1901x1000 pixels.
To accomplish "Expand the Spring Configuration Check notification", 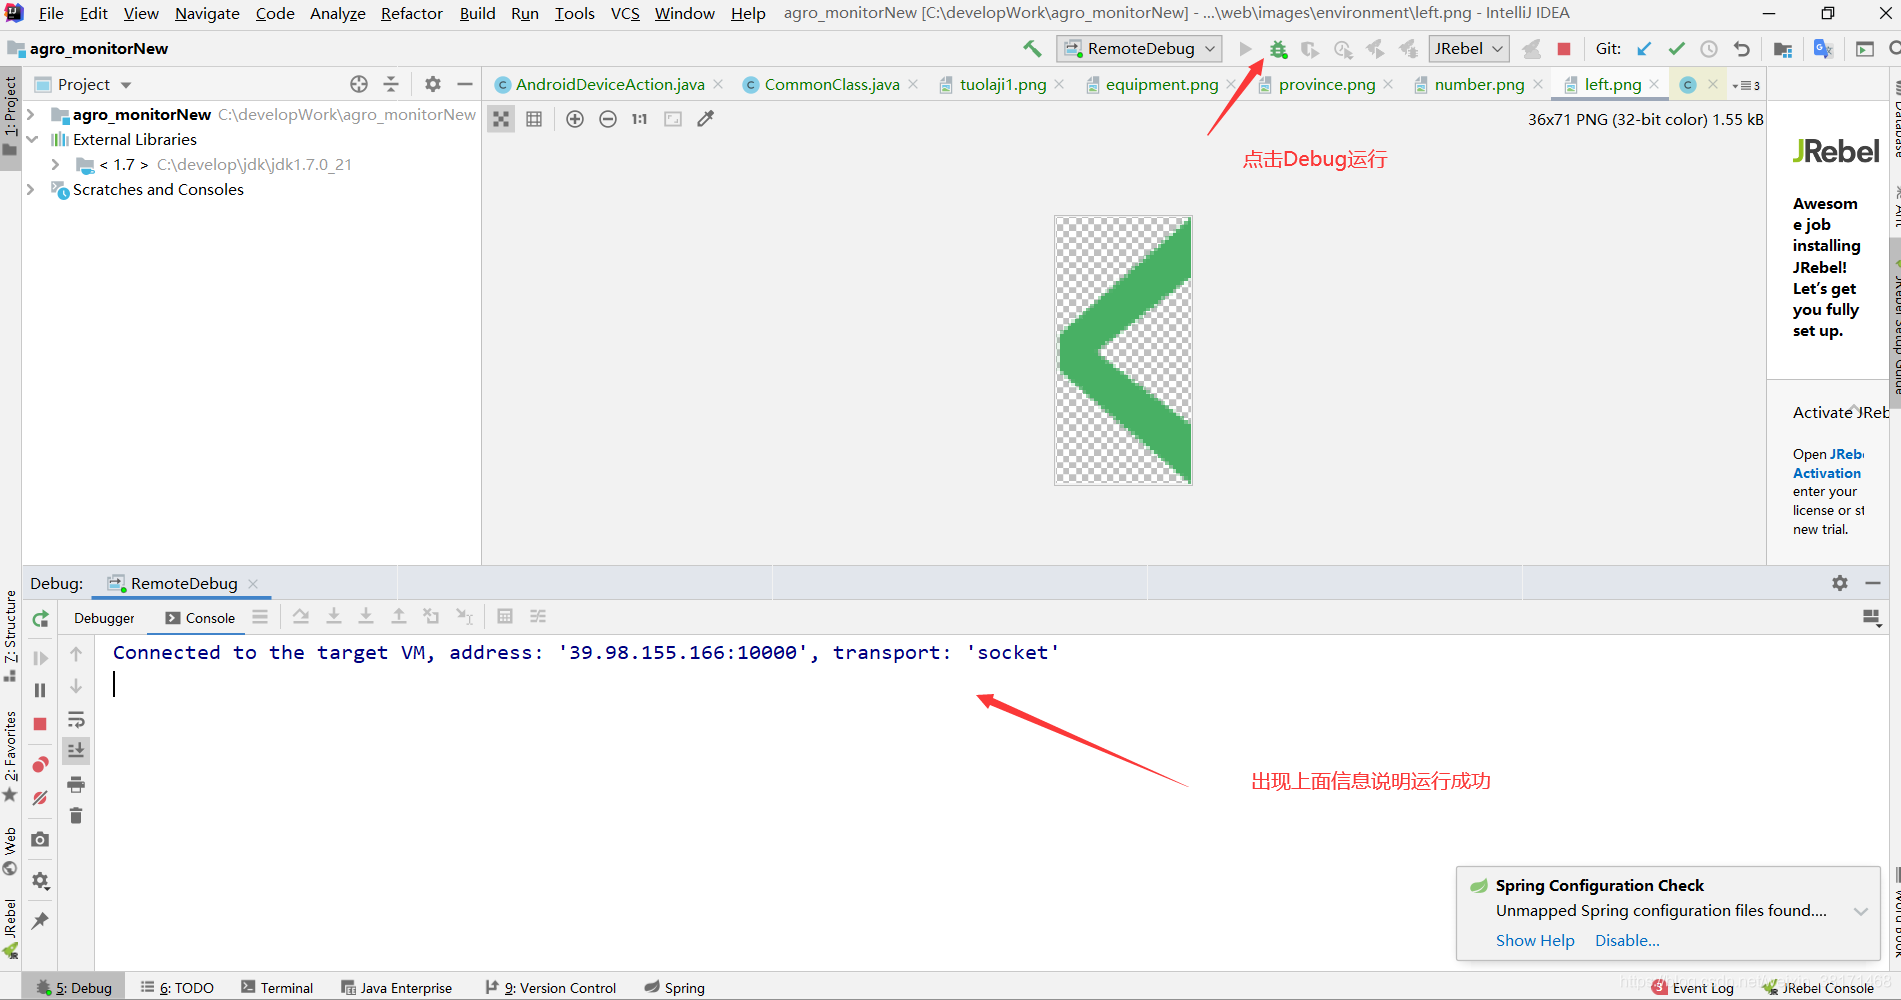I will pos(1861,911).
